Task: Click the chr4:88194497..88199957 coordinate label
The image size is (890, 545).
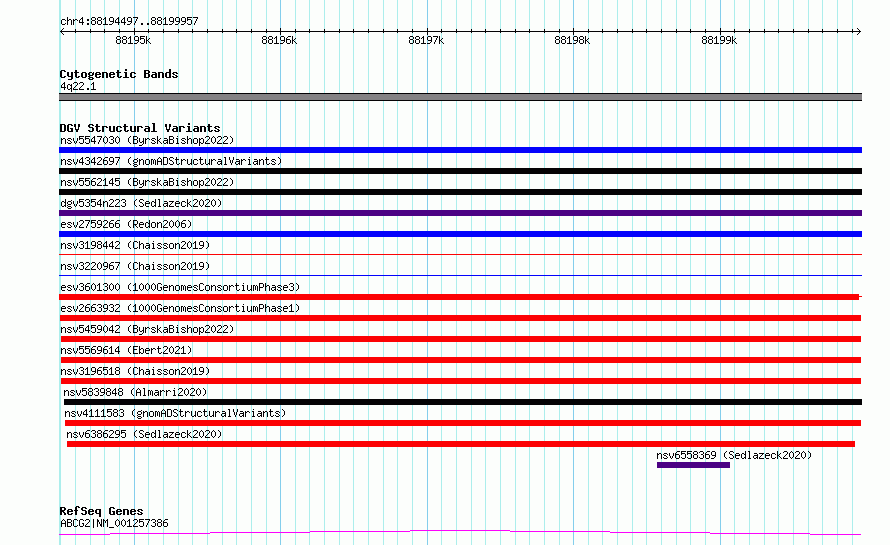Action: coord(129,21)
